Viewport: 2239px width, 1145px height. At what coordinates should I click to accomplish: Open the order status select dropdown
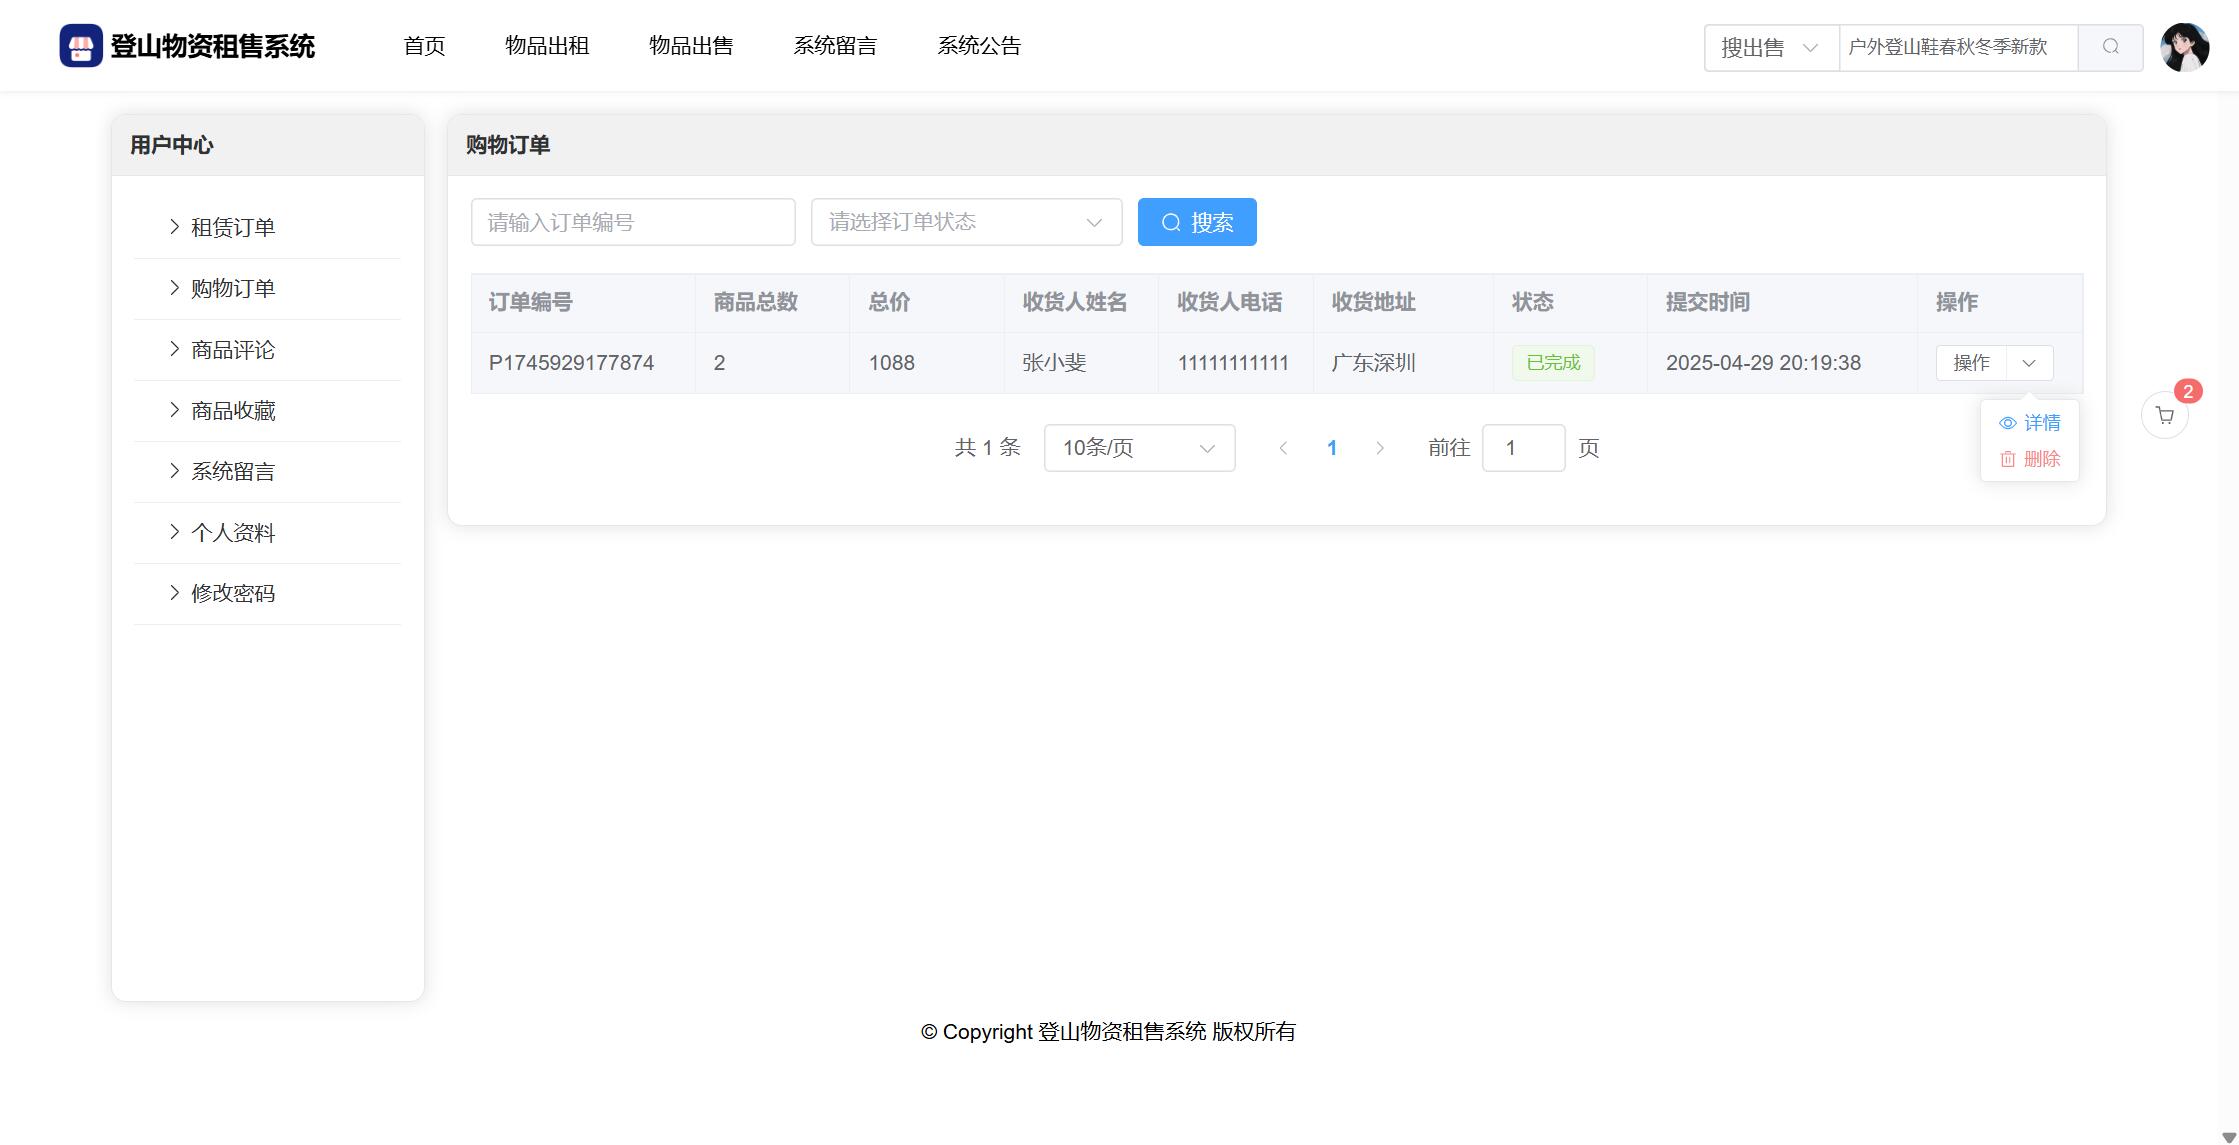point(965,222)
